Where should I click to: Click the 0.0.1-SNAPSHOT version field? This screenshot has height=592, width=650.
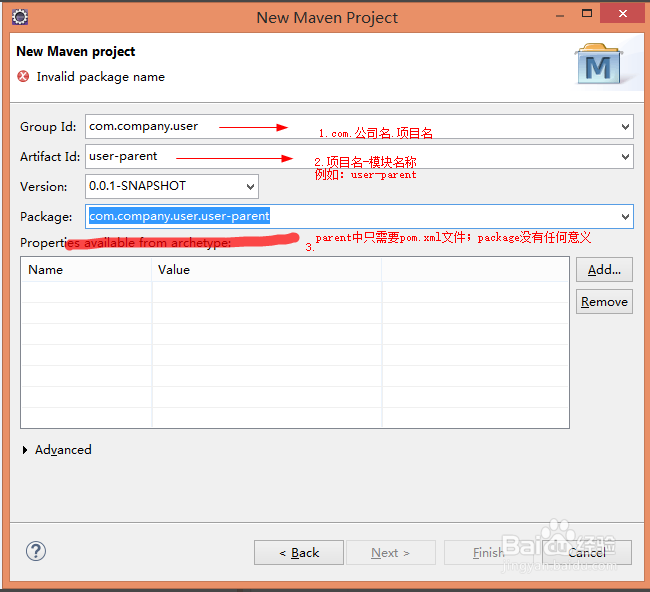pyautogui.click(x=172, y=187)
